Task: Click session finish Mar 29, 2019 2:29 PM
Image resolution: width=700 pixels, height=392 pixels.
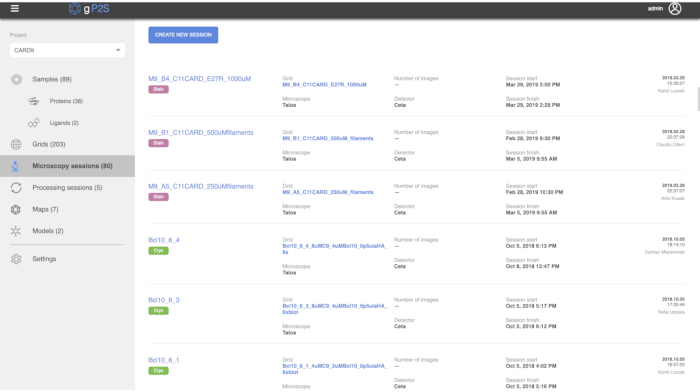Action: [533, 105]
